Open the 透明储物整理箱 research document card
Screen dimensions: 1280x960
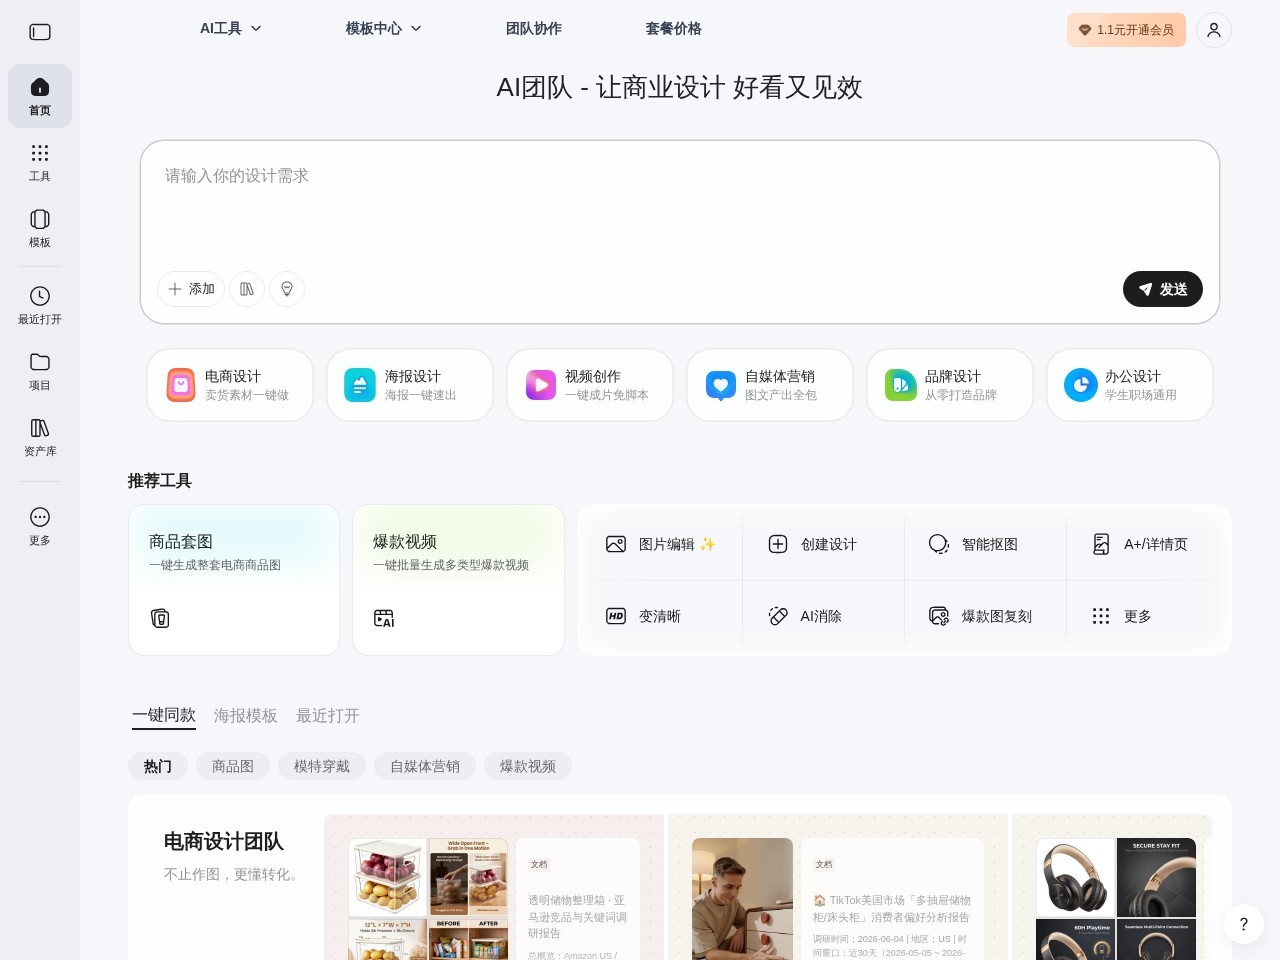[579, 899]
